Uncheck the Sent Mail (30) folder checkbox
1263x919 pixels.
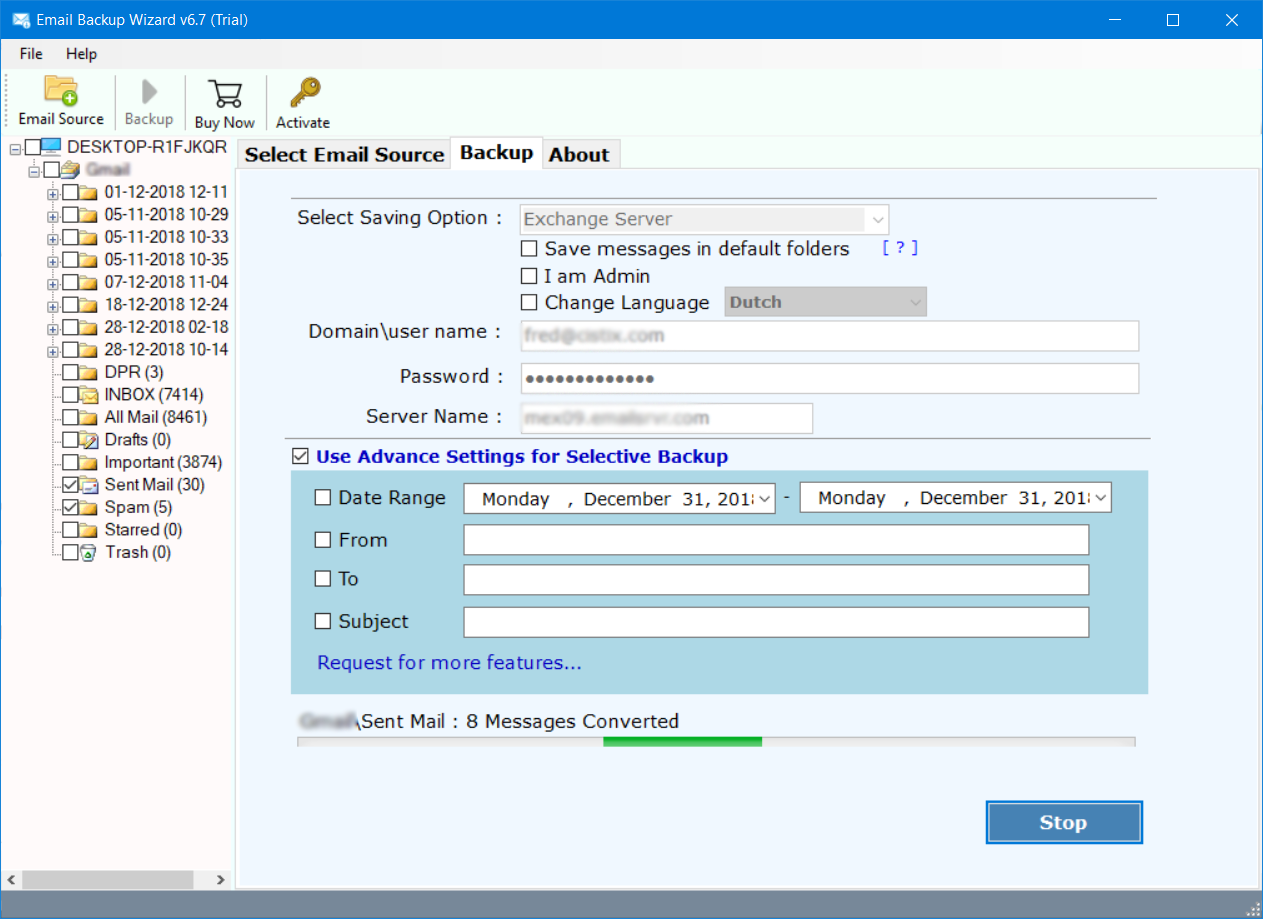click(x=70, y=485)
